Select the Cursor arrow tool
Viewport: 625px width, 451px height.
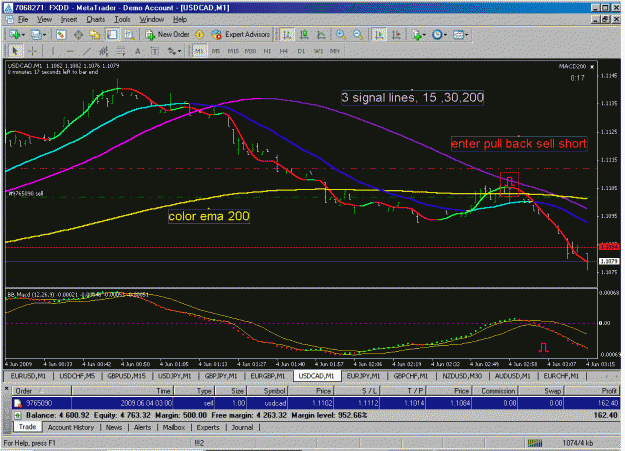15,51
